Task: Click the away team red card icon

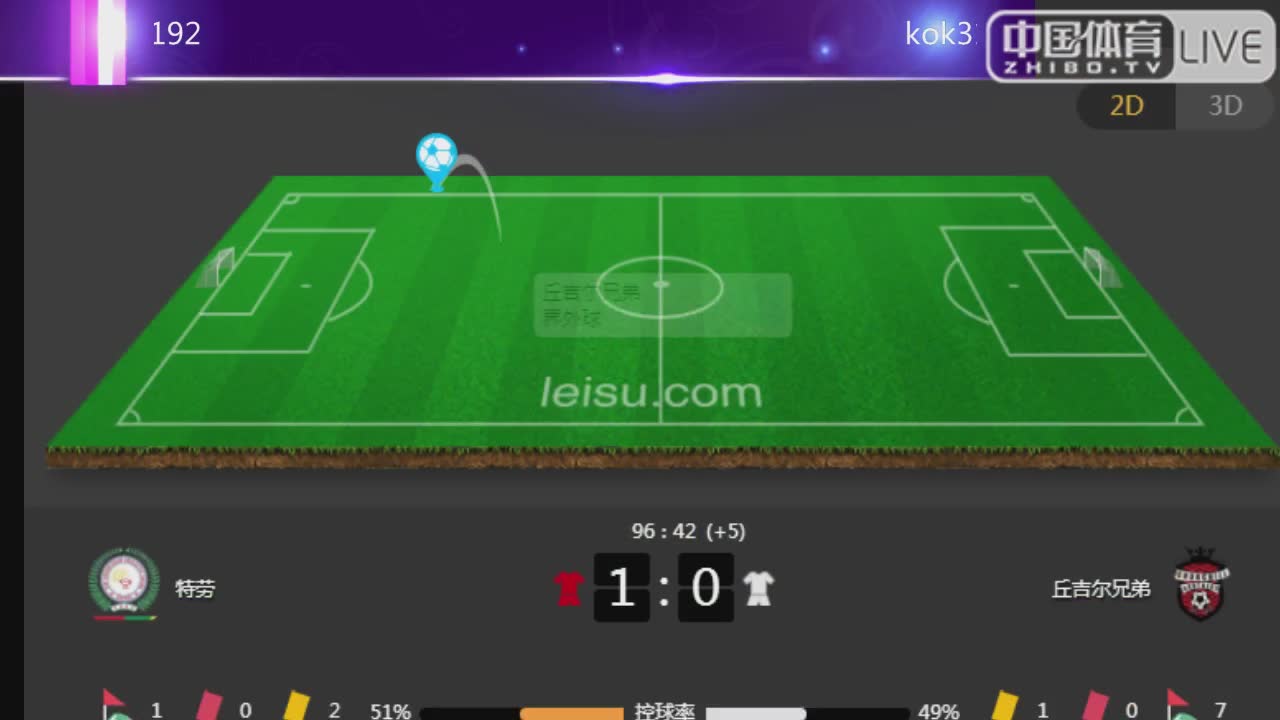Action: 1093,706
